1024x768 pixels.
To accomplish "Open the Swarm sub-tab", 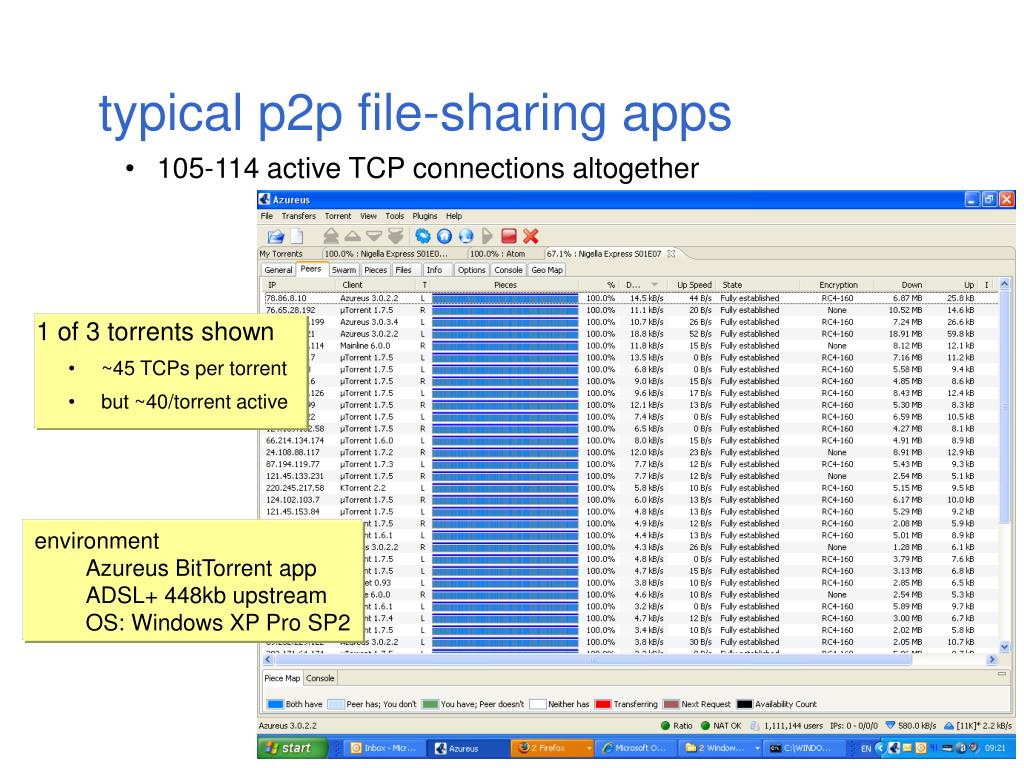I will pyautogui.click(x=344, y=270).
